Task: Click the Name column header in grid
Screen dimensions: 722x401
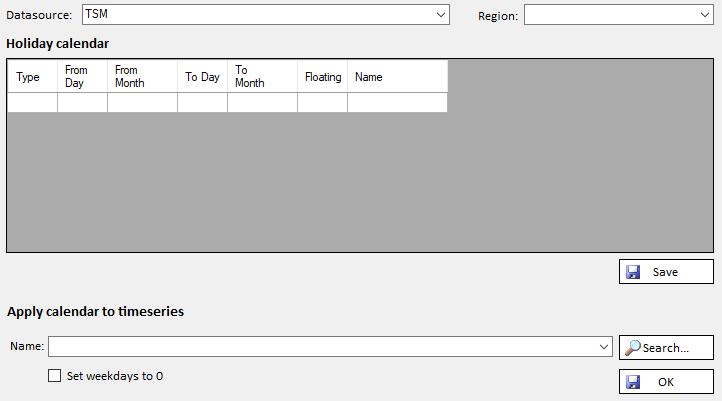Action: tap(396, 77)
